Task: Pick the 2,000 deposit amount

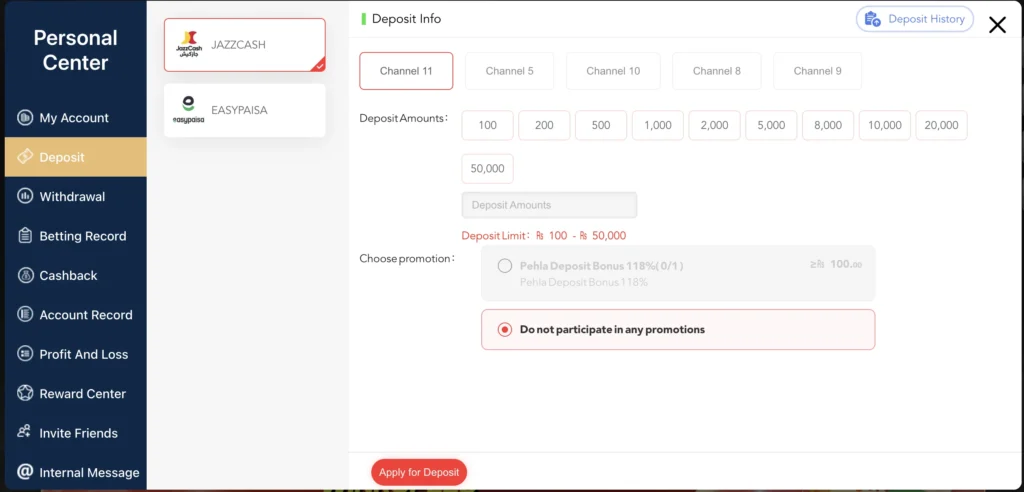Action: pyautogui.click(x=714, y=125)
